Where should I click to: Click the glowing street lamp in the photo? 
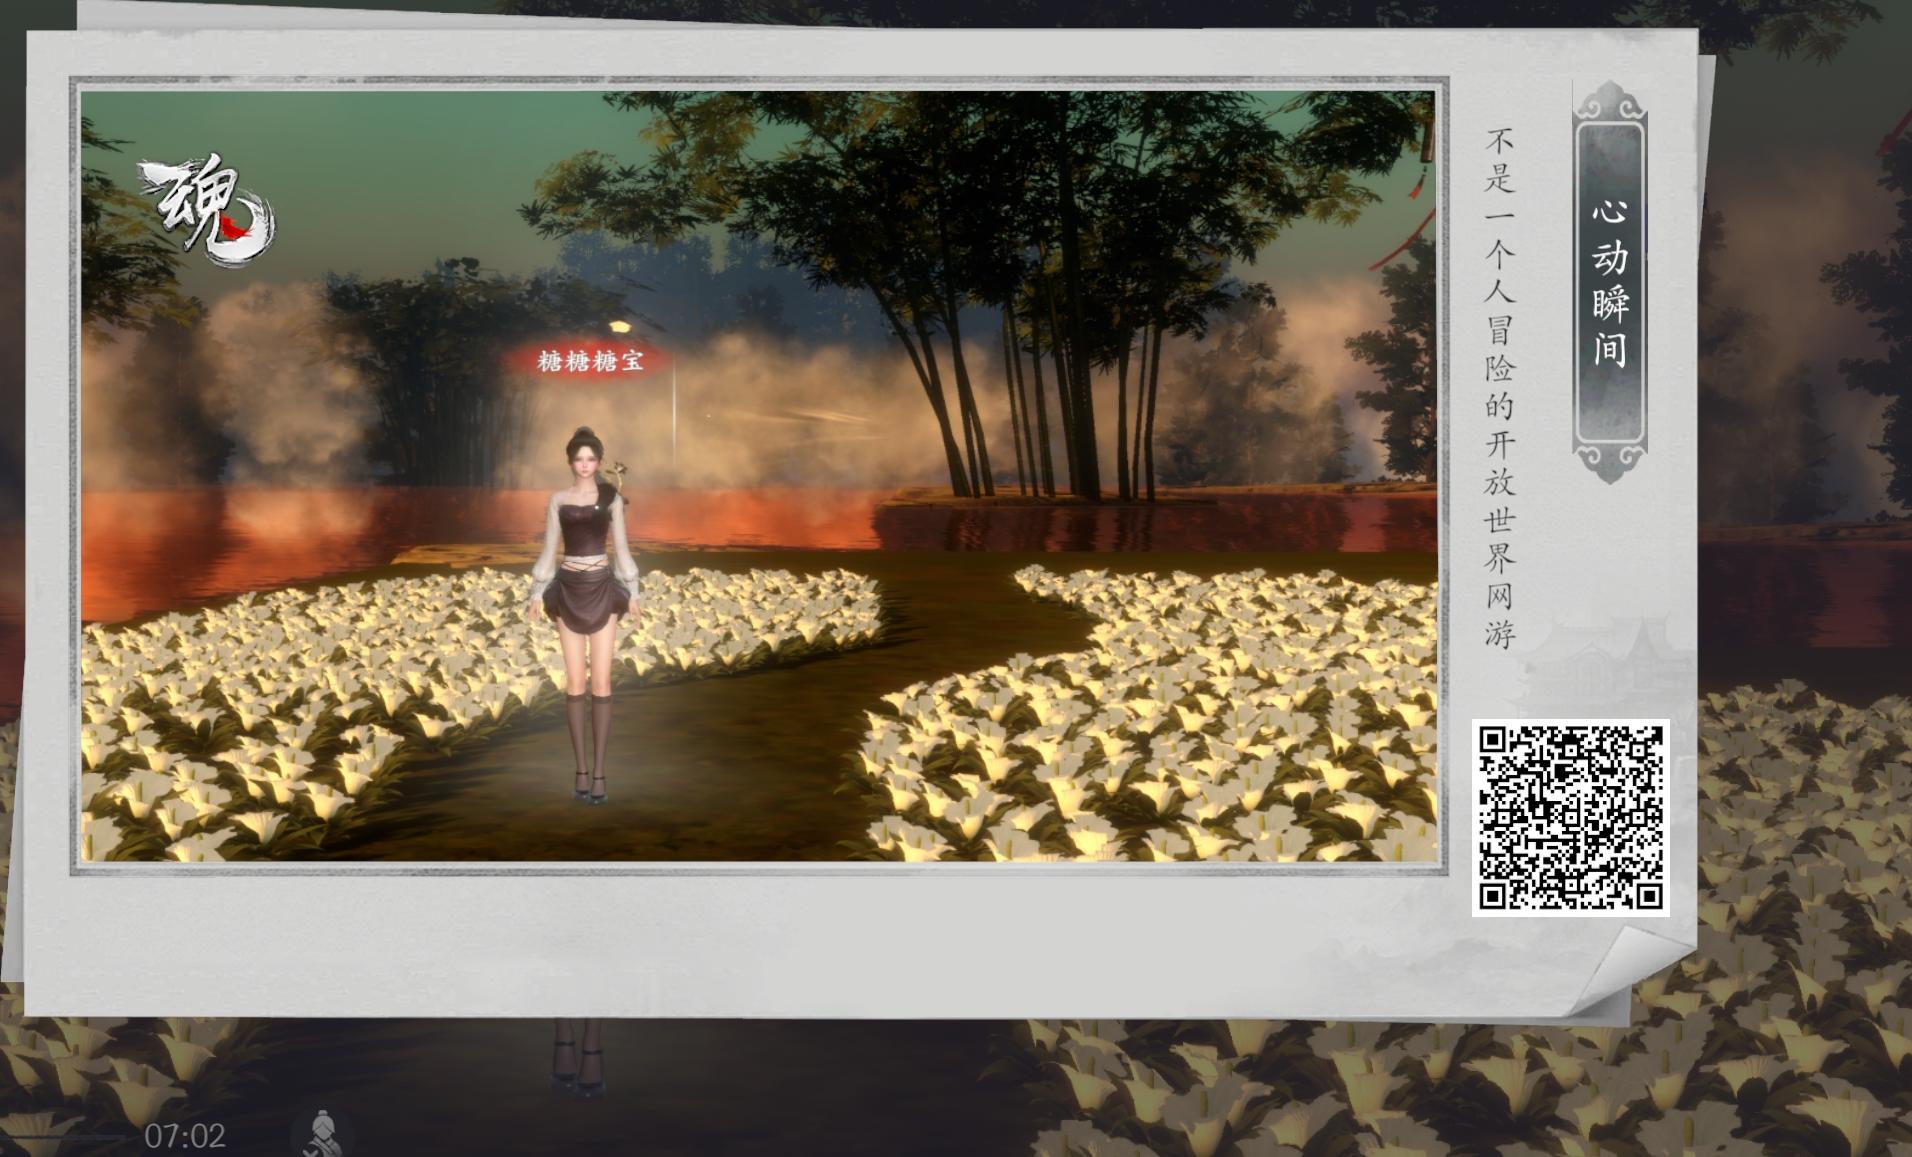point(620,327)
